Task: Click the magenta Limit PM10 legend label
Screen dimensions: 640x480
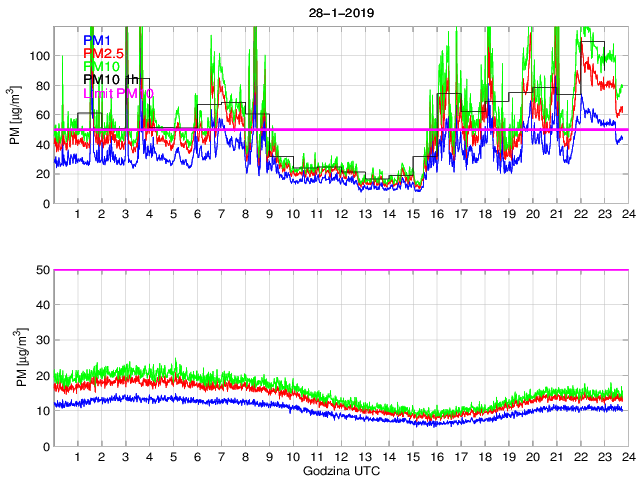Action: [118, 92]
